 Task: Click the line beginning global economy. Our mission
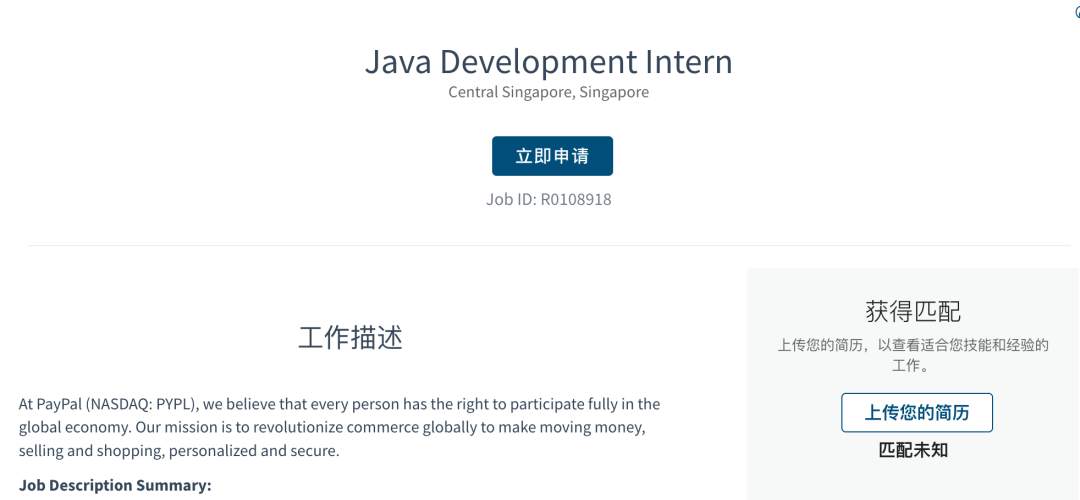332,427
